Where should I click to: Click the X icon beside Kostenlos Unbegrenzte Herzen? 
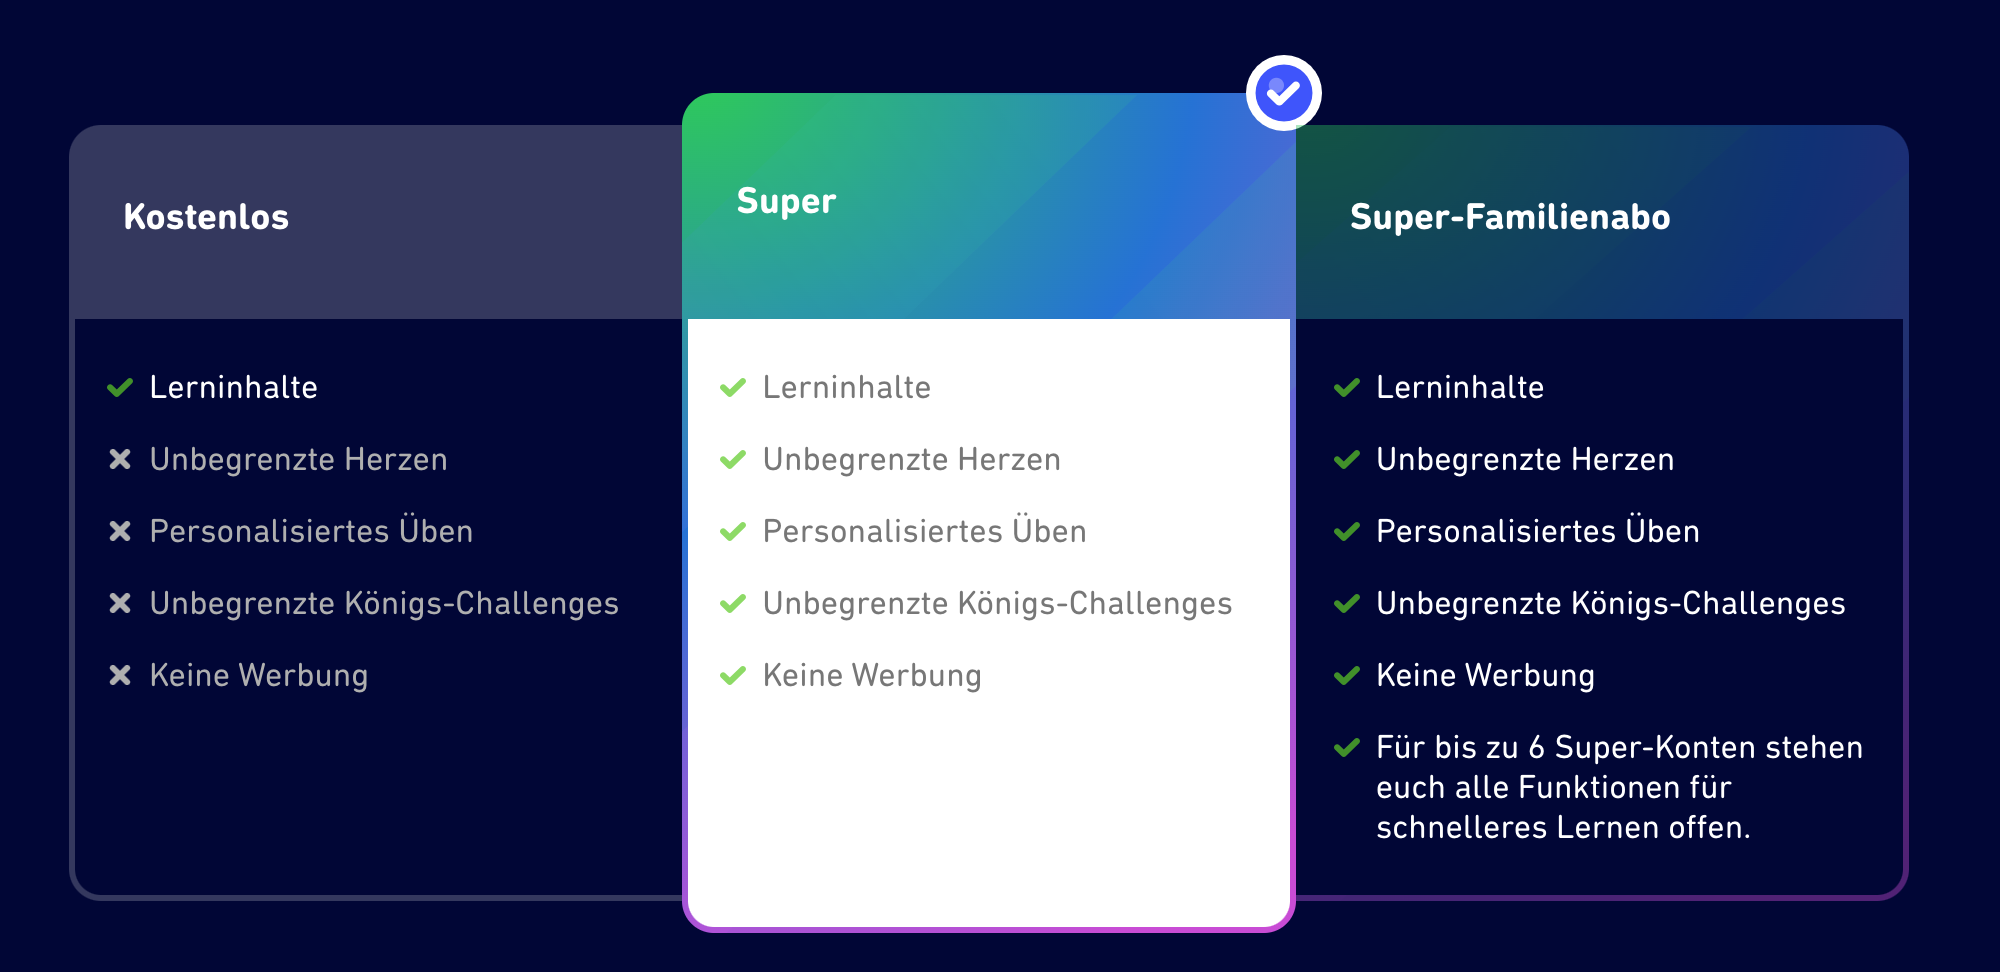(120, 459)
